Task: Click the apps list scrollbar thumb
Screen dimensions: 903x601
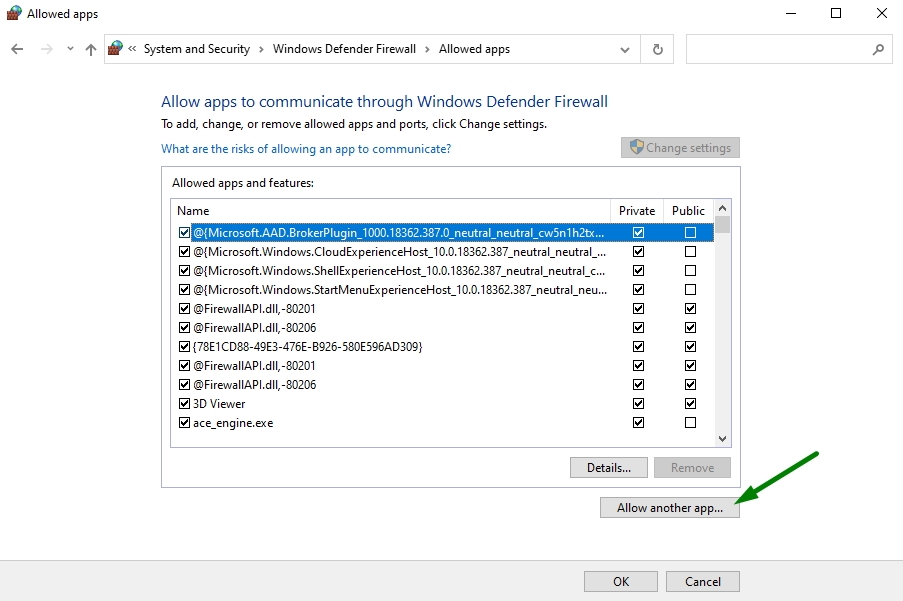Action: click(722, 225)
